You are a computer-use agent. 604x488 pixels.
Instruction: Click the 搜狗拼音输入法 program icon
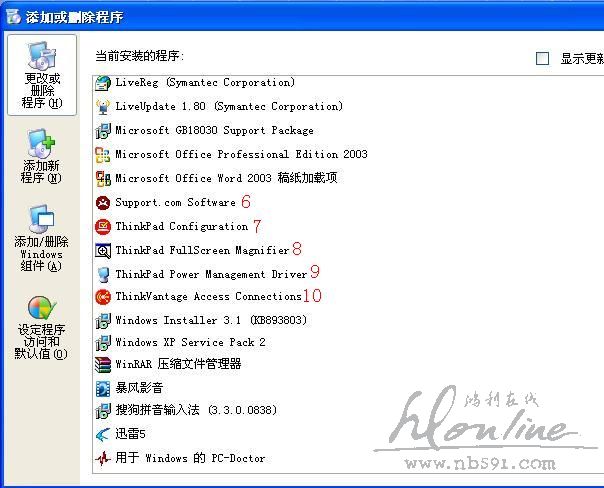pos(103,411)
